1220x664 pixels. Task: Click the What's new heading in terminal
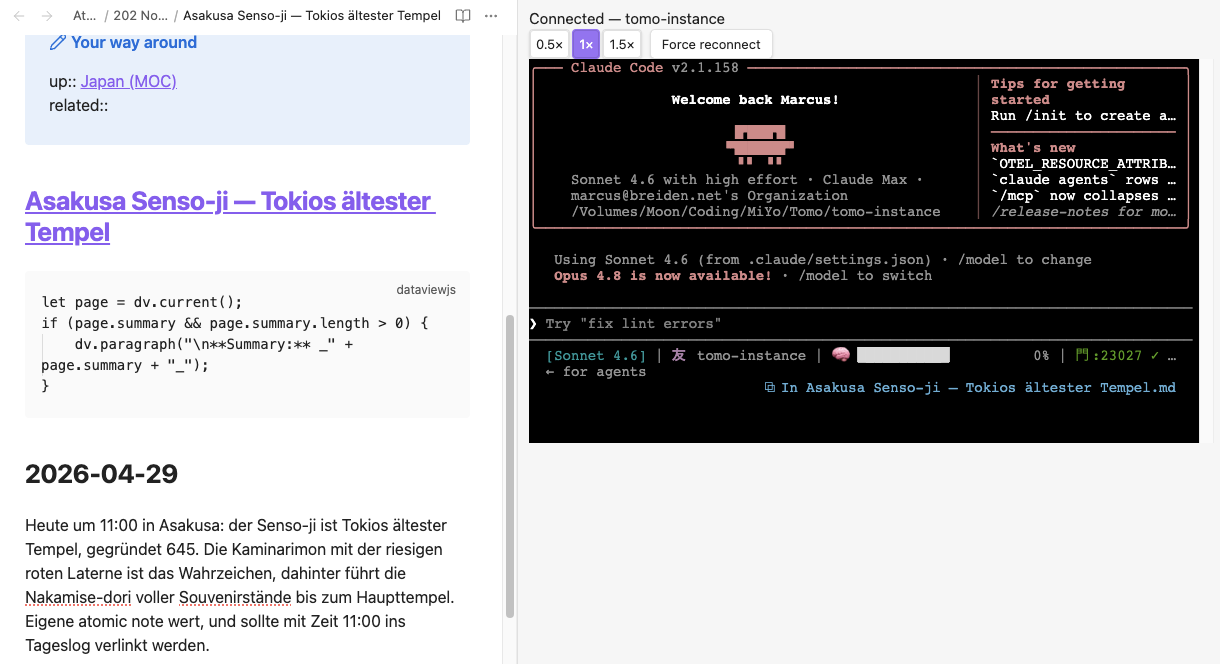tap(1033, 147)
